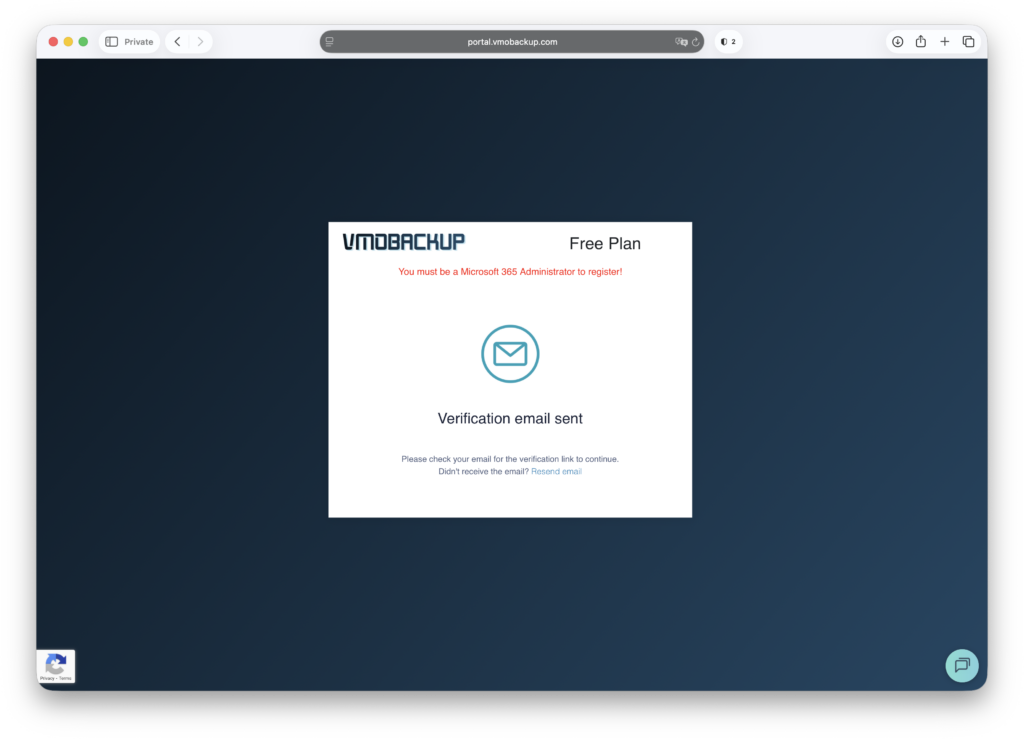Open the chat support widget

[962, 665]
